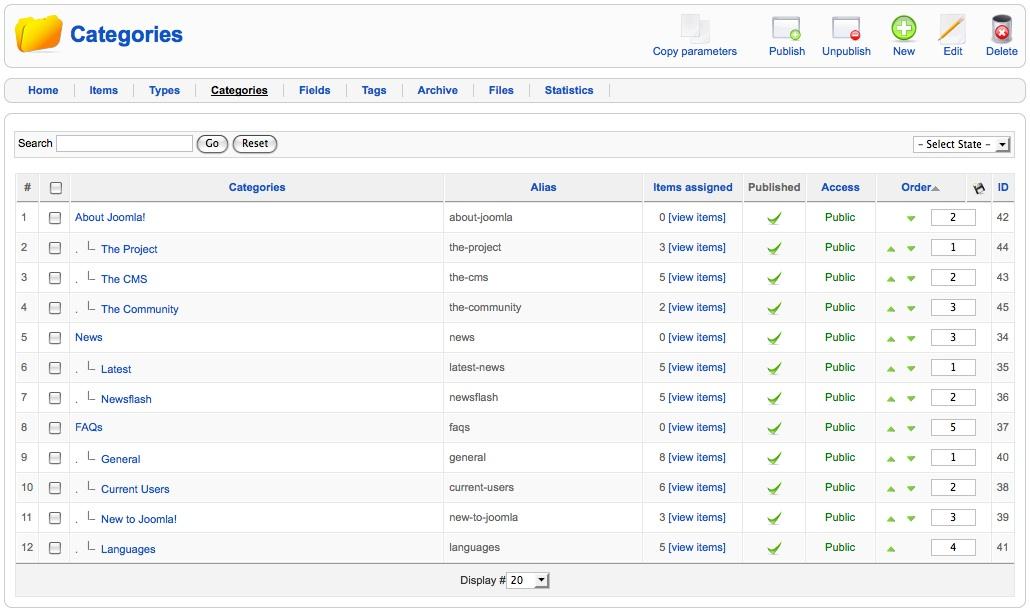Open the Newsflash category link

tap(126, 399)
